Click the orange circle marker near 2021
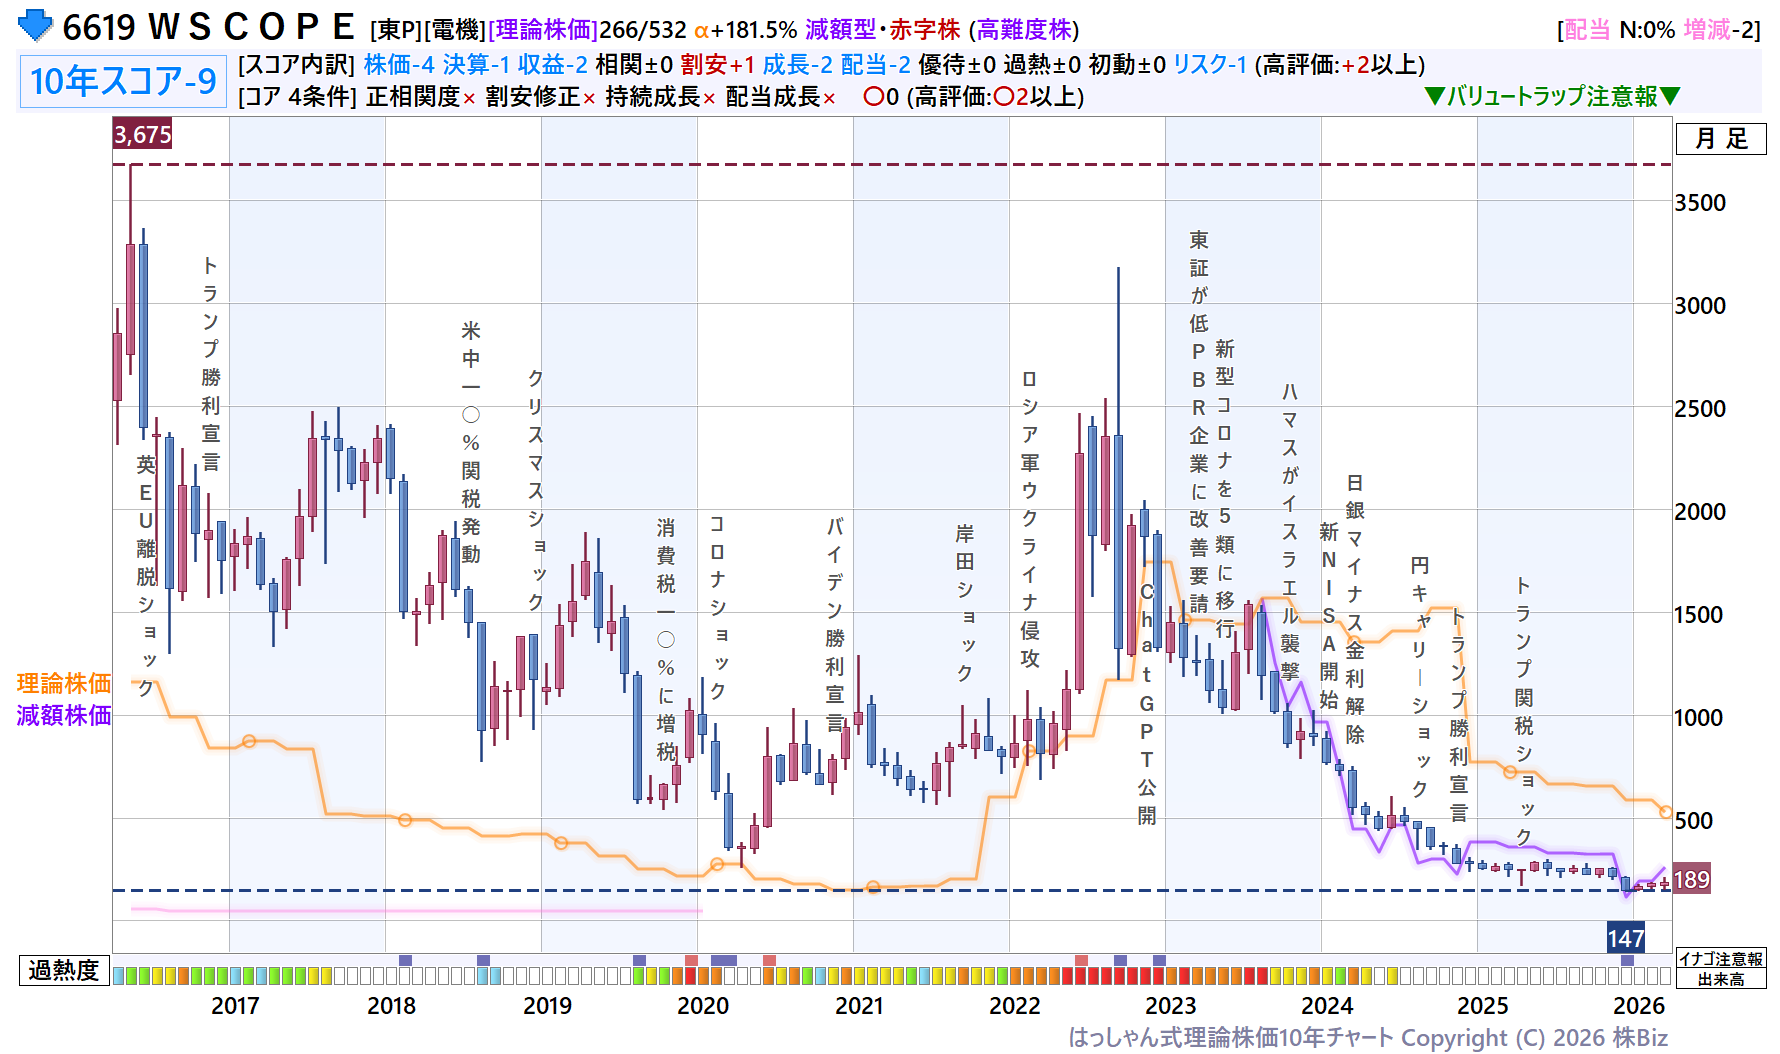Screen dimensions: 1780x1054 click(873, 887)
